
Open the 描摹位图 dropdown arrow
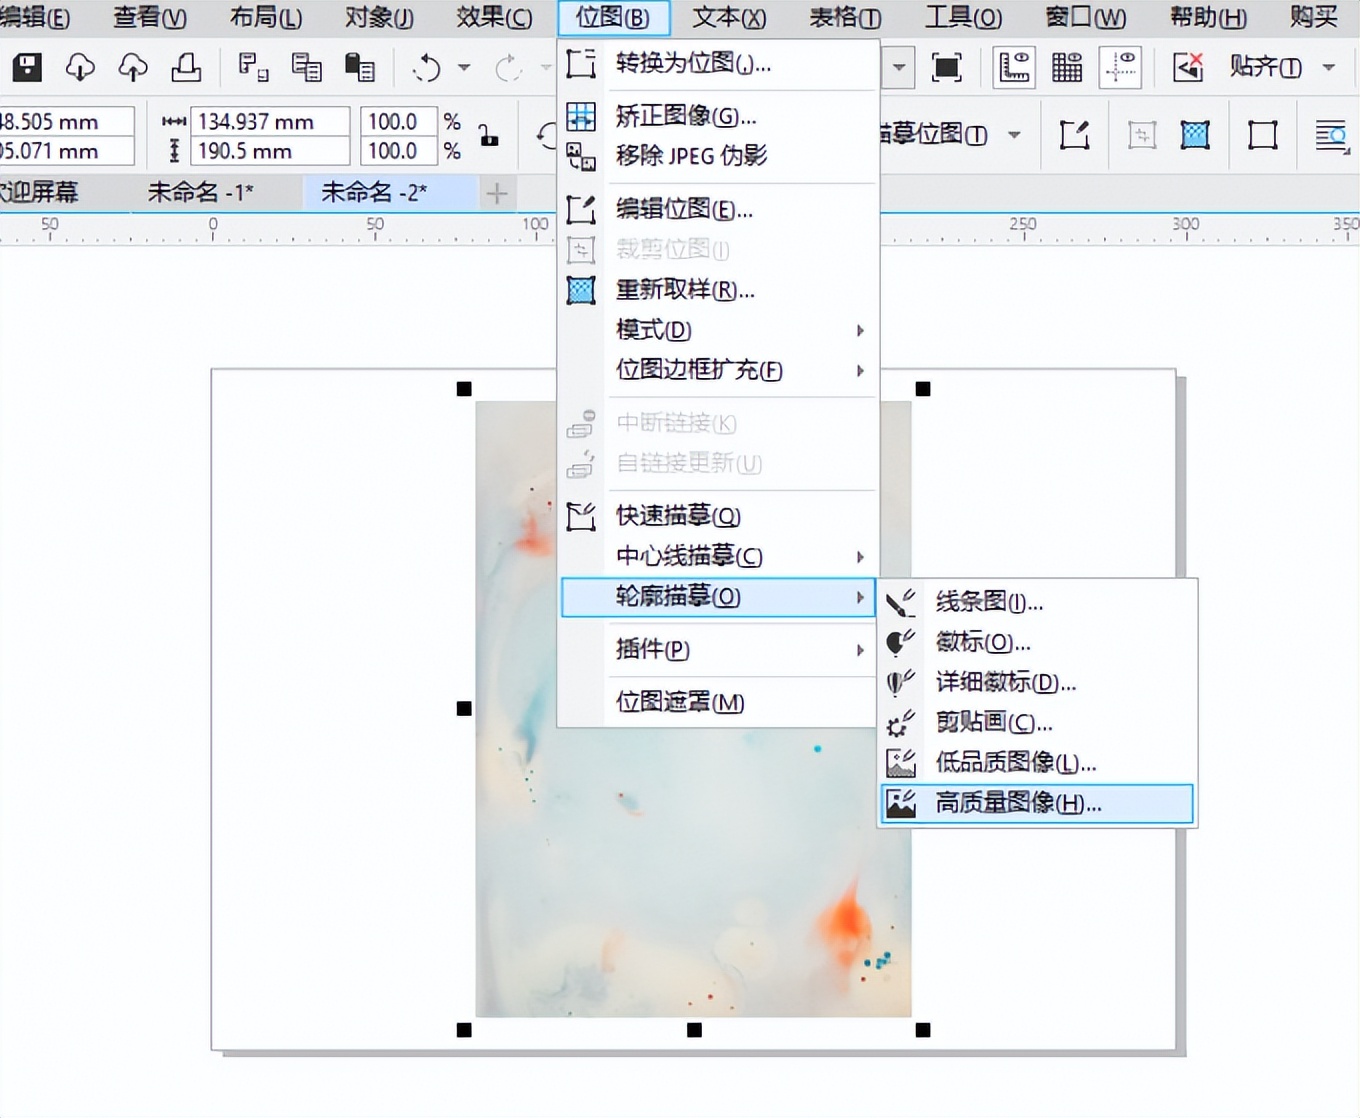tap(1014, 135)
